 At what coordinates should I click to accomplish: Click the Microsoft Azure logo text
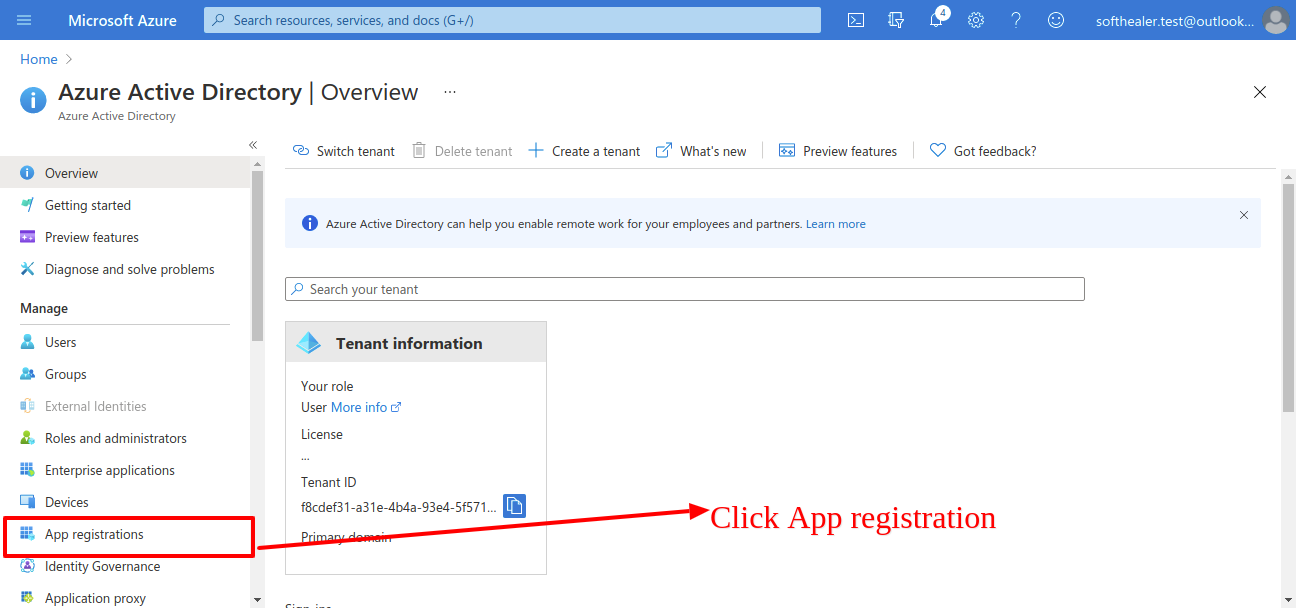tap(122, 20)
